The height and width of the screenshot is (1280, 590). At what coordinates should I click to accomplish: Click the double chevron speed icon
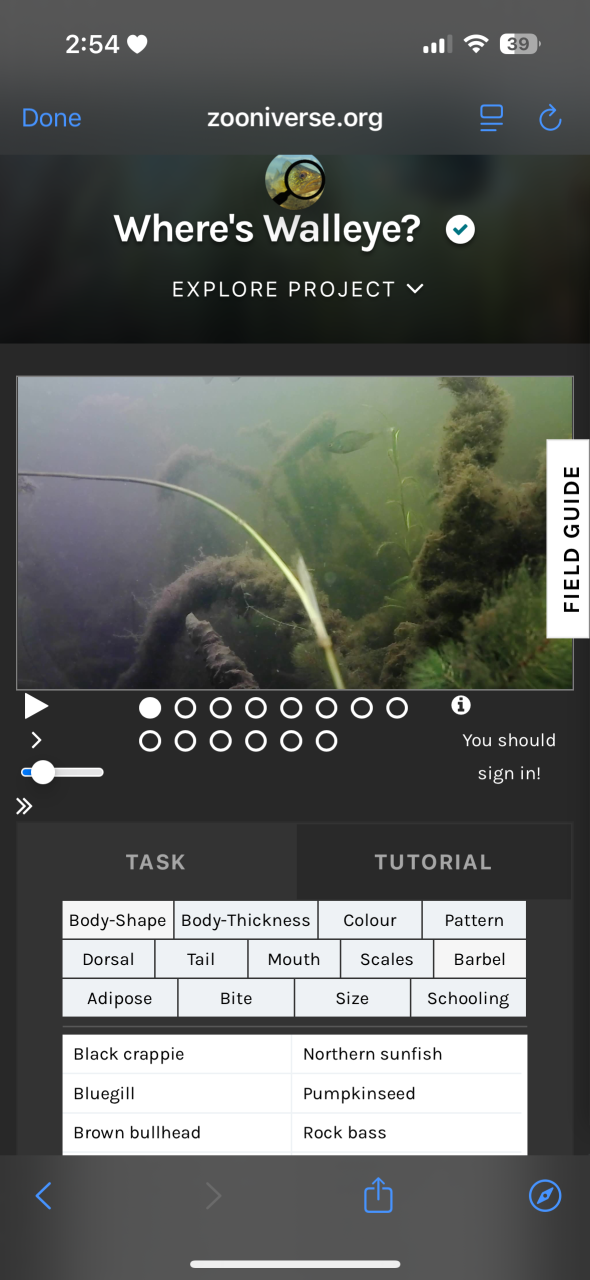click(x=24, y=806)
